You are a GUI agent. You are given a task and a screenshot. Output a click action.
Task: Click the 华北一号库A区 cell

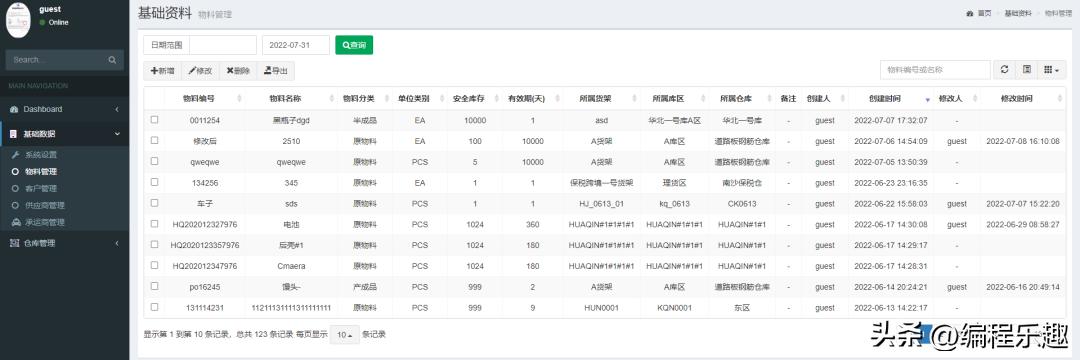pos(674,120)
